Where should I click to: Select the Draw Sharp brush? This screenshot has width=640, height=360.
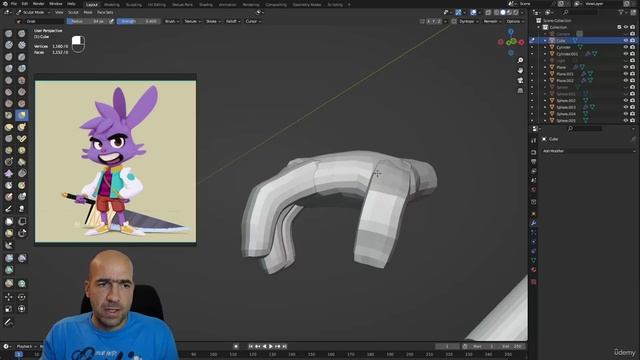(x=22, y=33)
